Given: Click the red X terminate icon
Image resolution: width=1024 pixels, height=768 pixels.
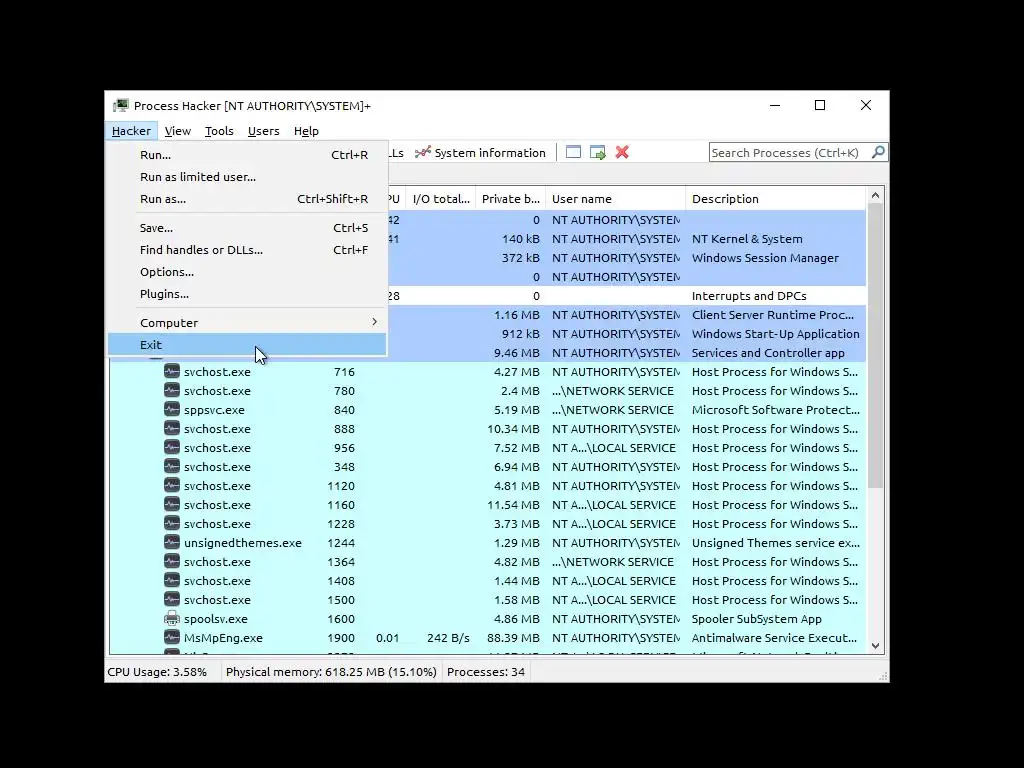Looking at the screenshot, I should pos(622,152).
